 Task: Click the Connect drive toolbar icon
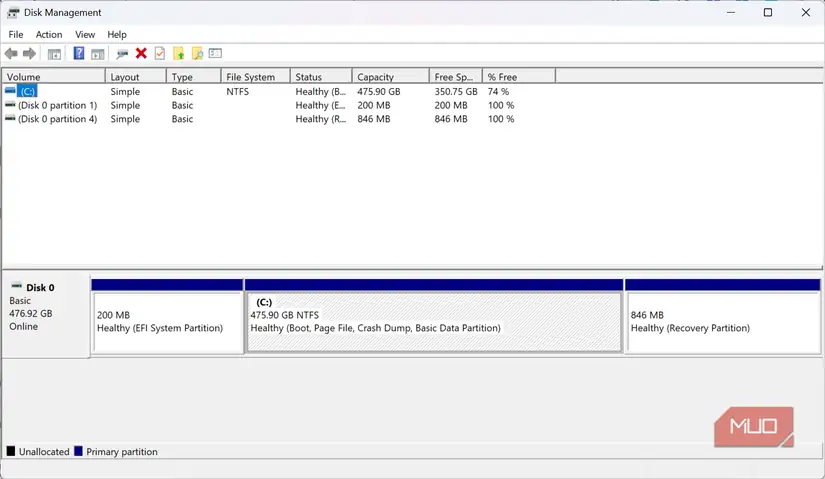(x=122, y=54)
